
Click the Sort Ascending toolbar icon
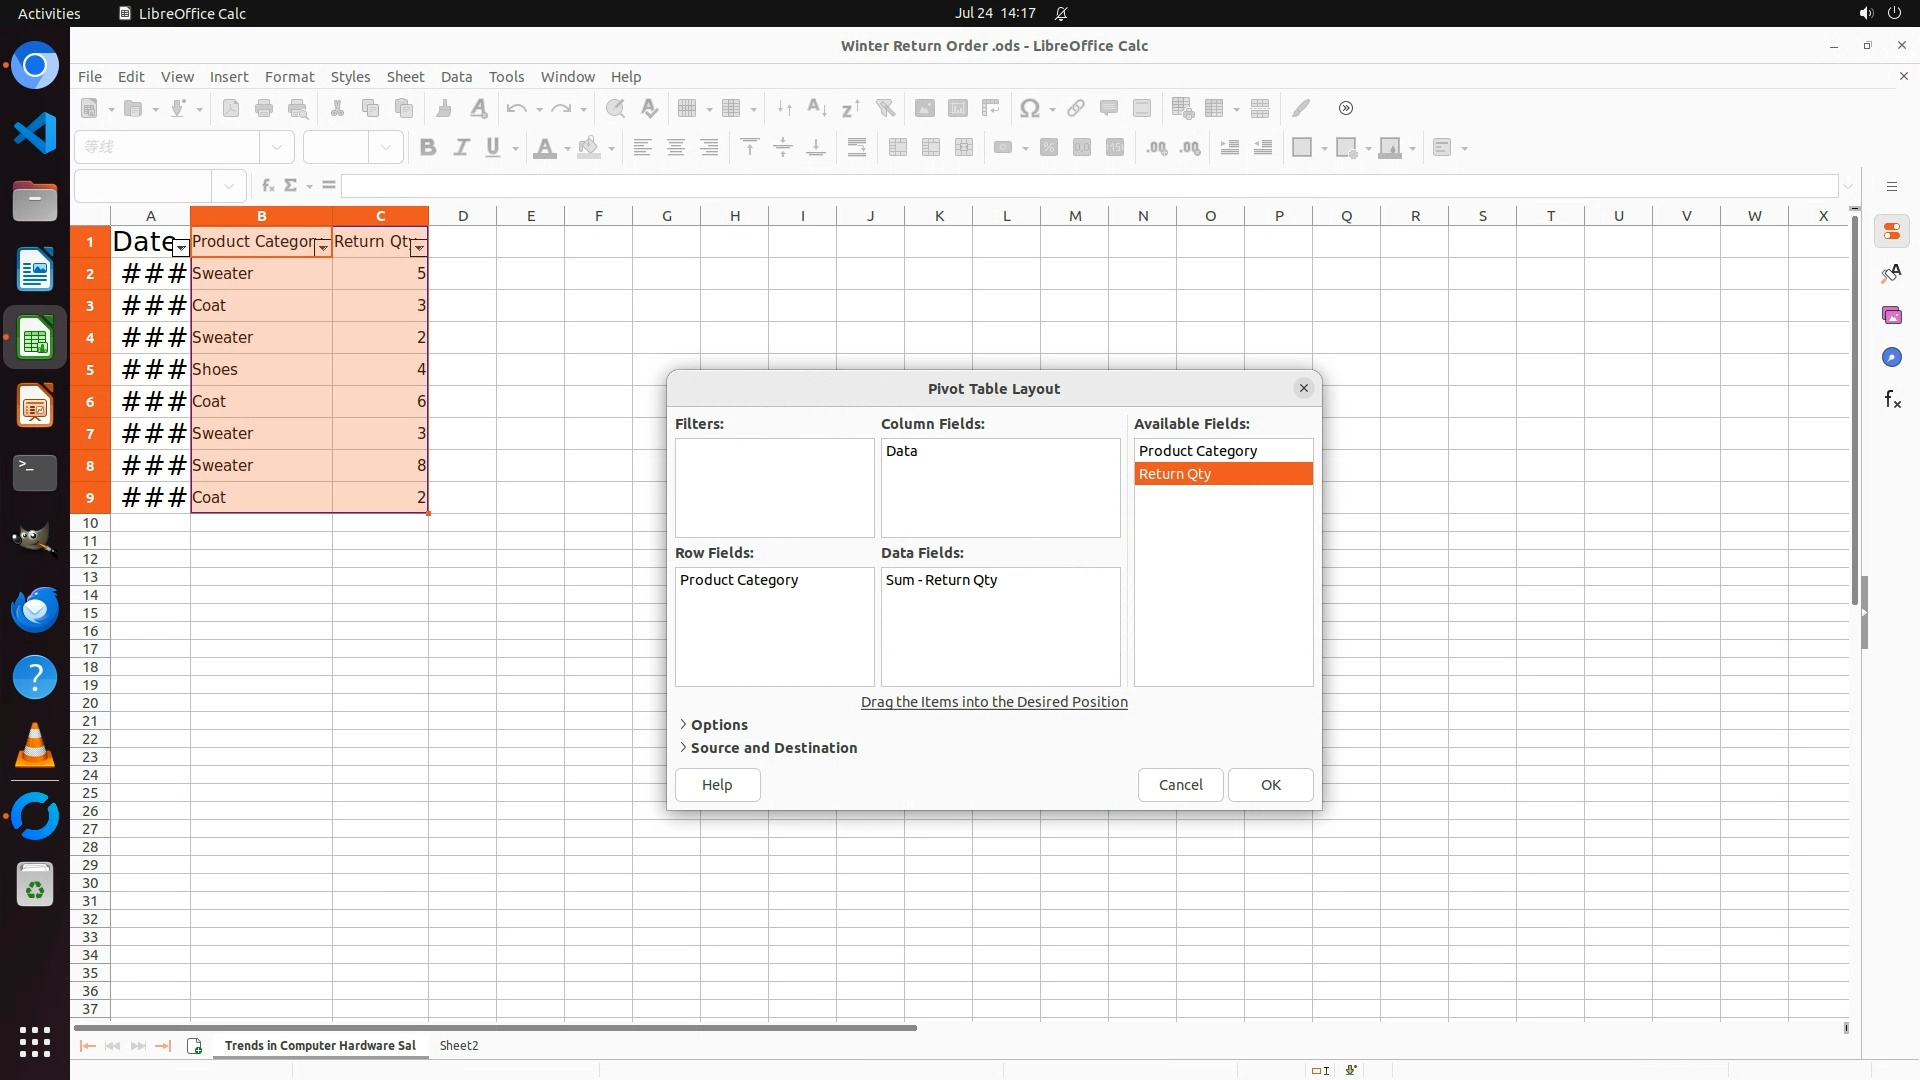pyautogui.click(x=816, y=108)
